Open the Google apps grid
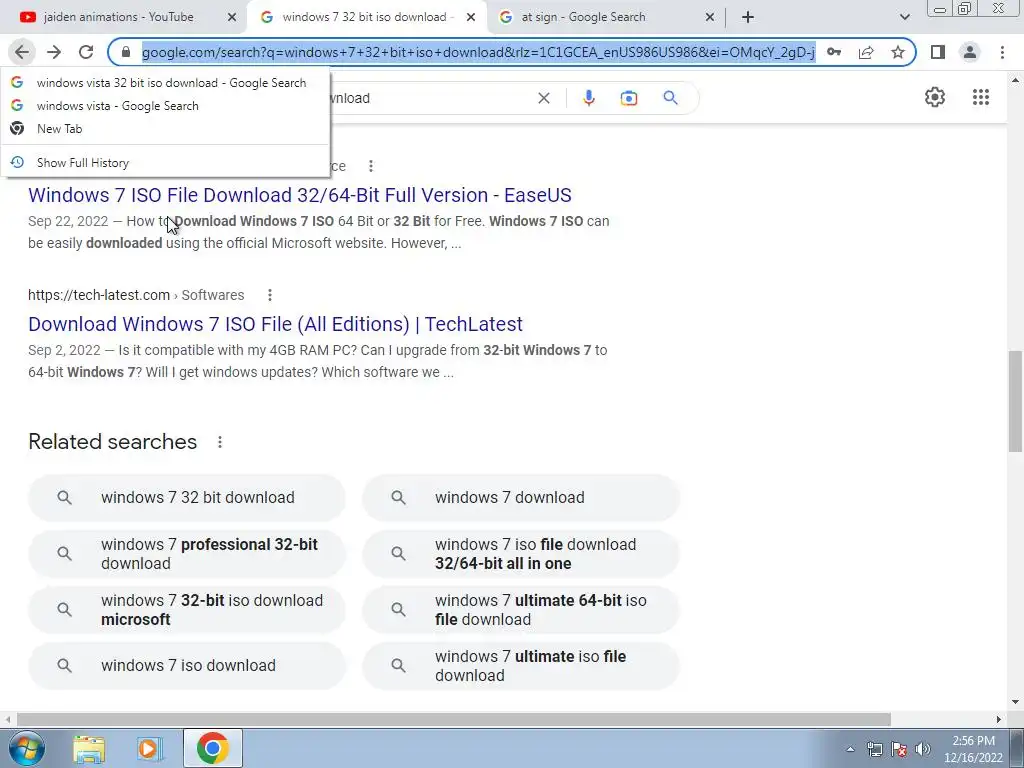The width and height of the screenshot is (1024, 768). tap(980, 97)
